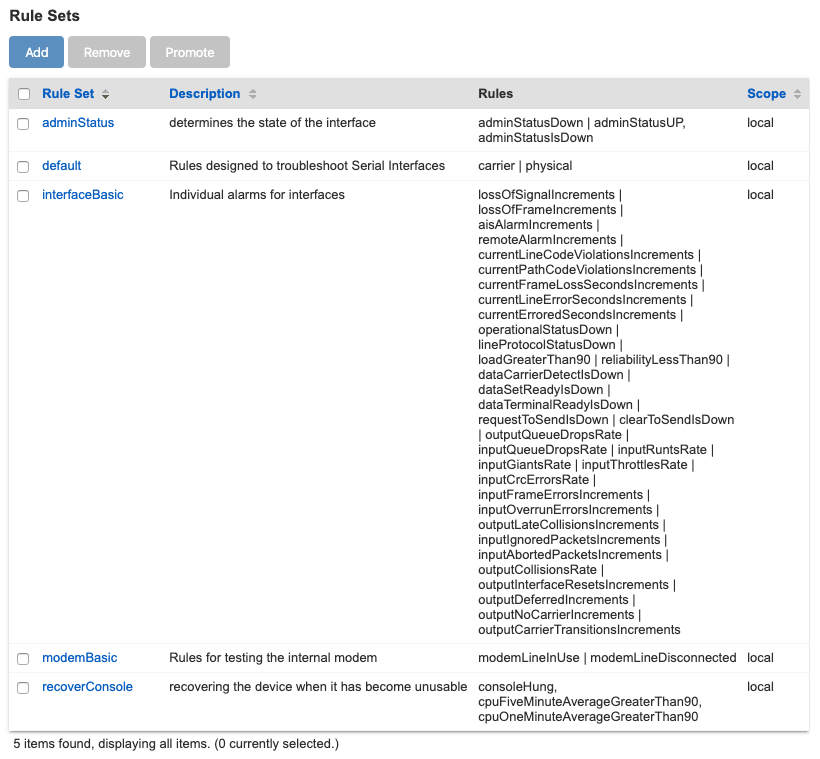Toggle the select-all header checkbox
The height and width of the screenshot is (759, 820).
tap(23, 94)
